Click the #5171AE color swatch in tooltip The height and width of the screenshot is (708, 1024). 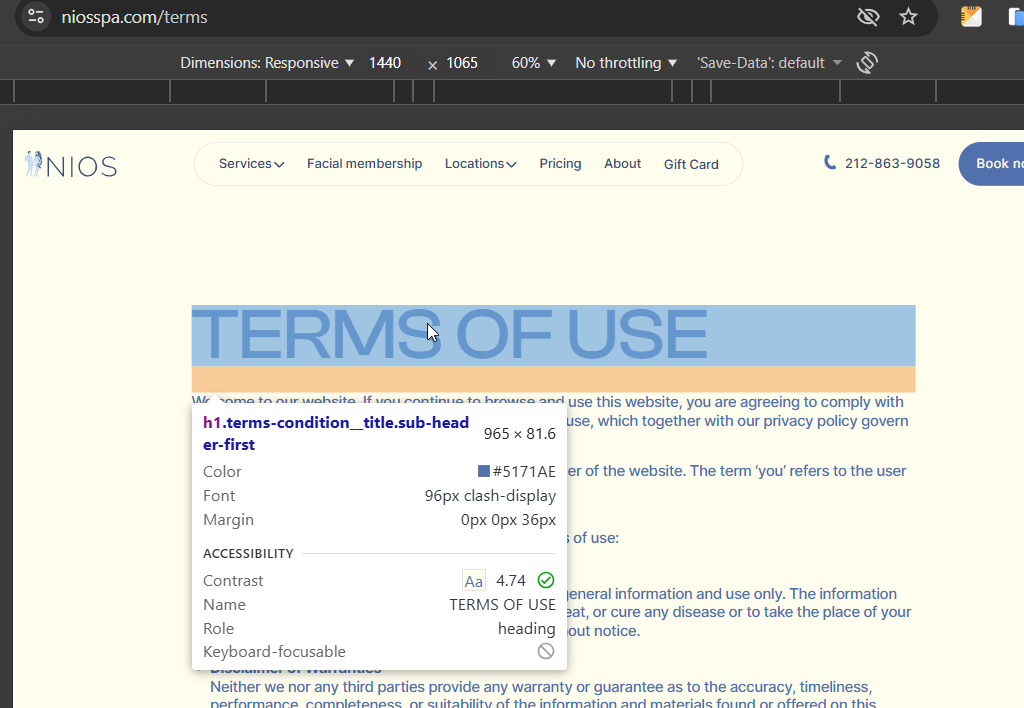tap(484, 471)
